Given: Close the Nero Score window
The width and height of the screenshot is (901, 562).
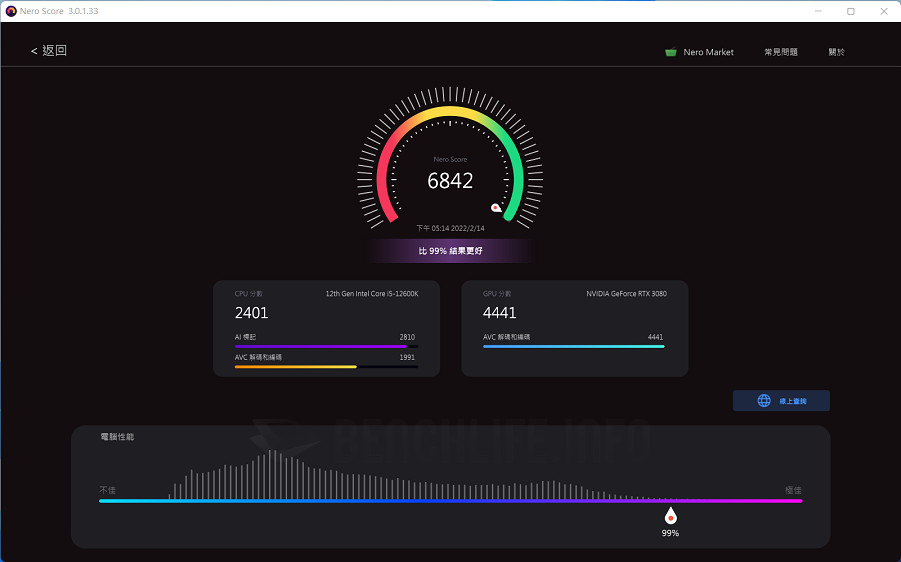Looking at the screenshot, I should 884,11.
